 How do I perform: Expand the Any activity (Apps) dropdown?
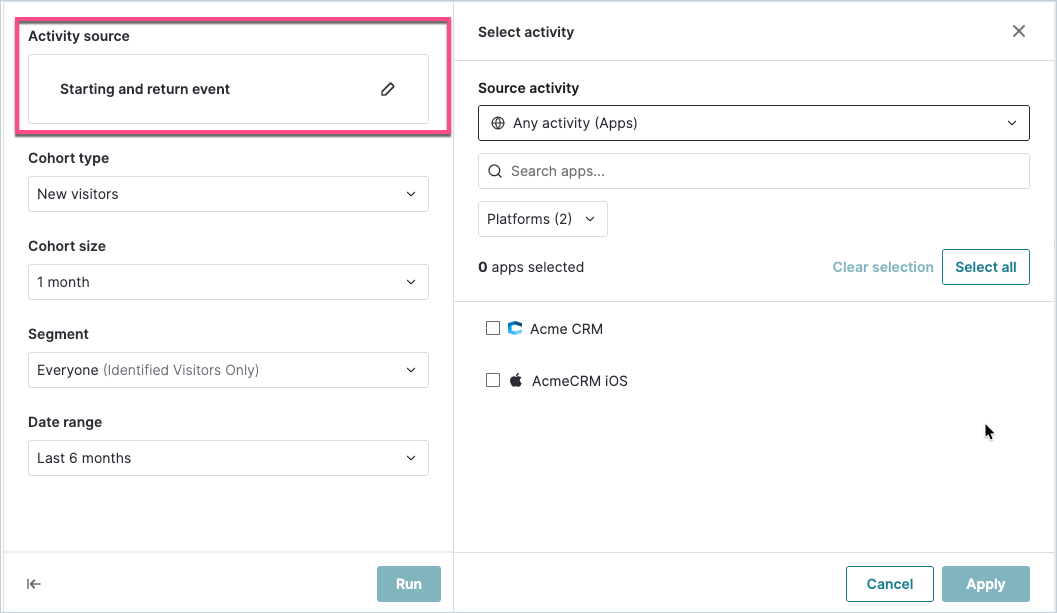[754, 123]
